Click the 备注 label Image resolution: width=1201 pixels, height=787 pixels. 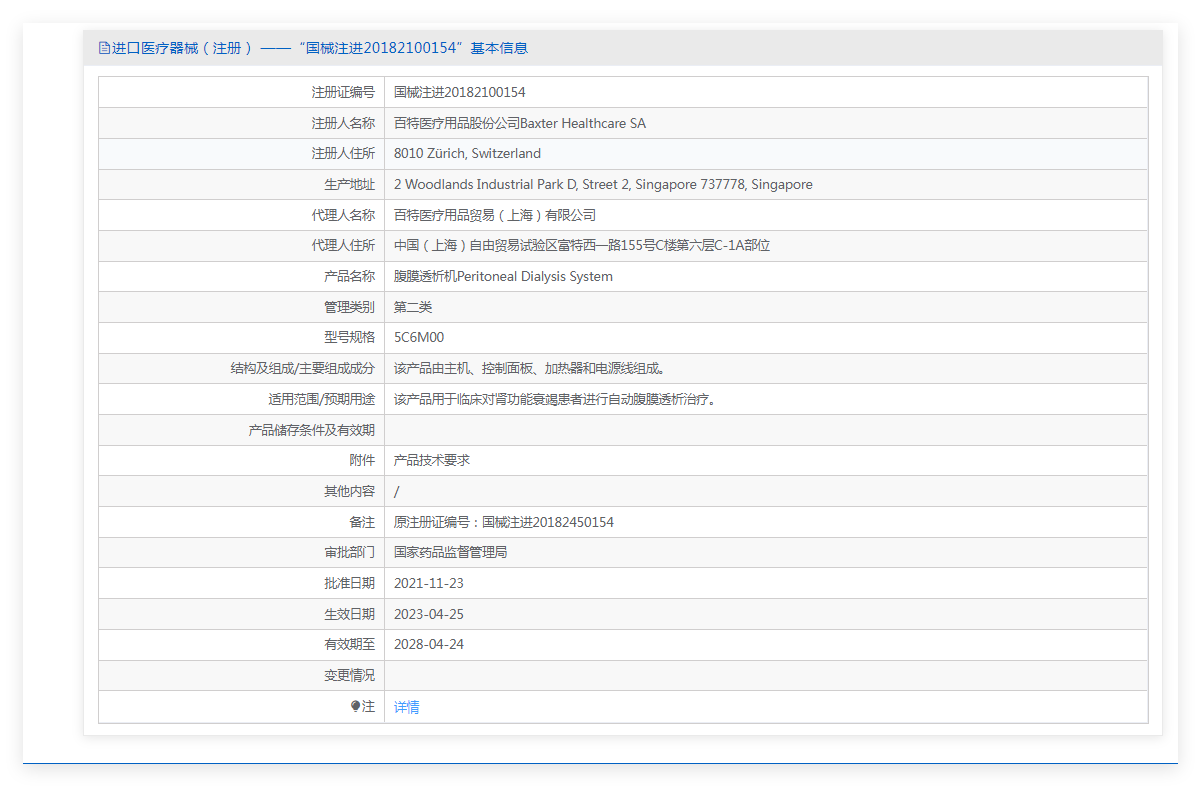(x=363, y=522)
